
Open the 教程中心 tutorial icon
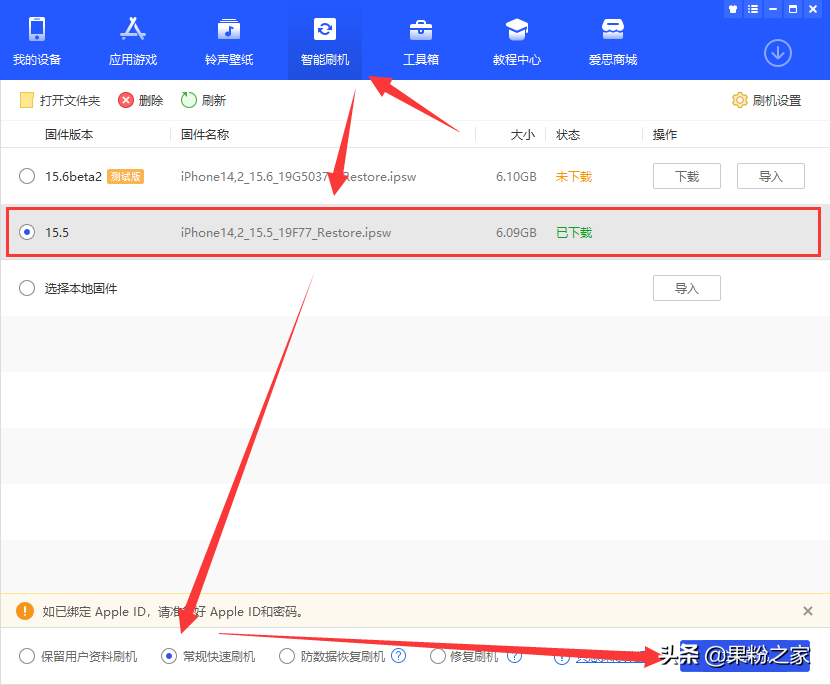click(516, 29)
